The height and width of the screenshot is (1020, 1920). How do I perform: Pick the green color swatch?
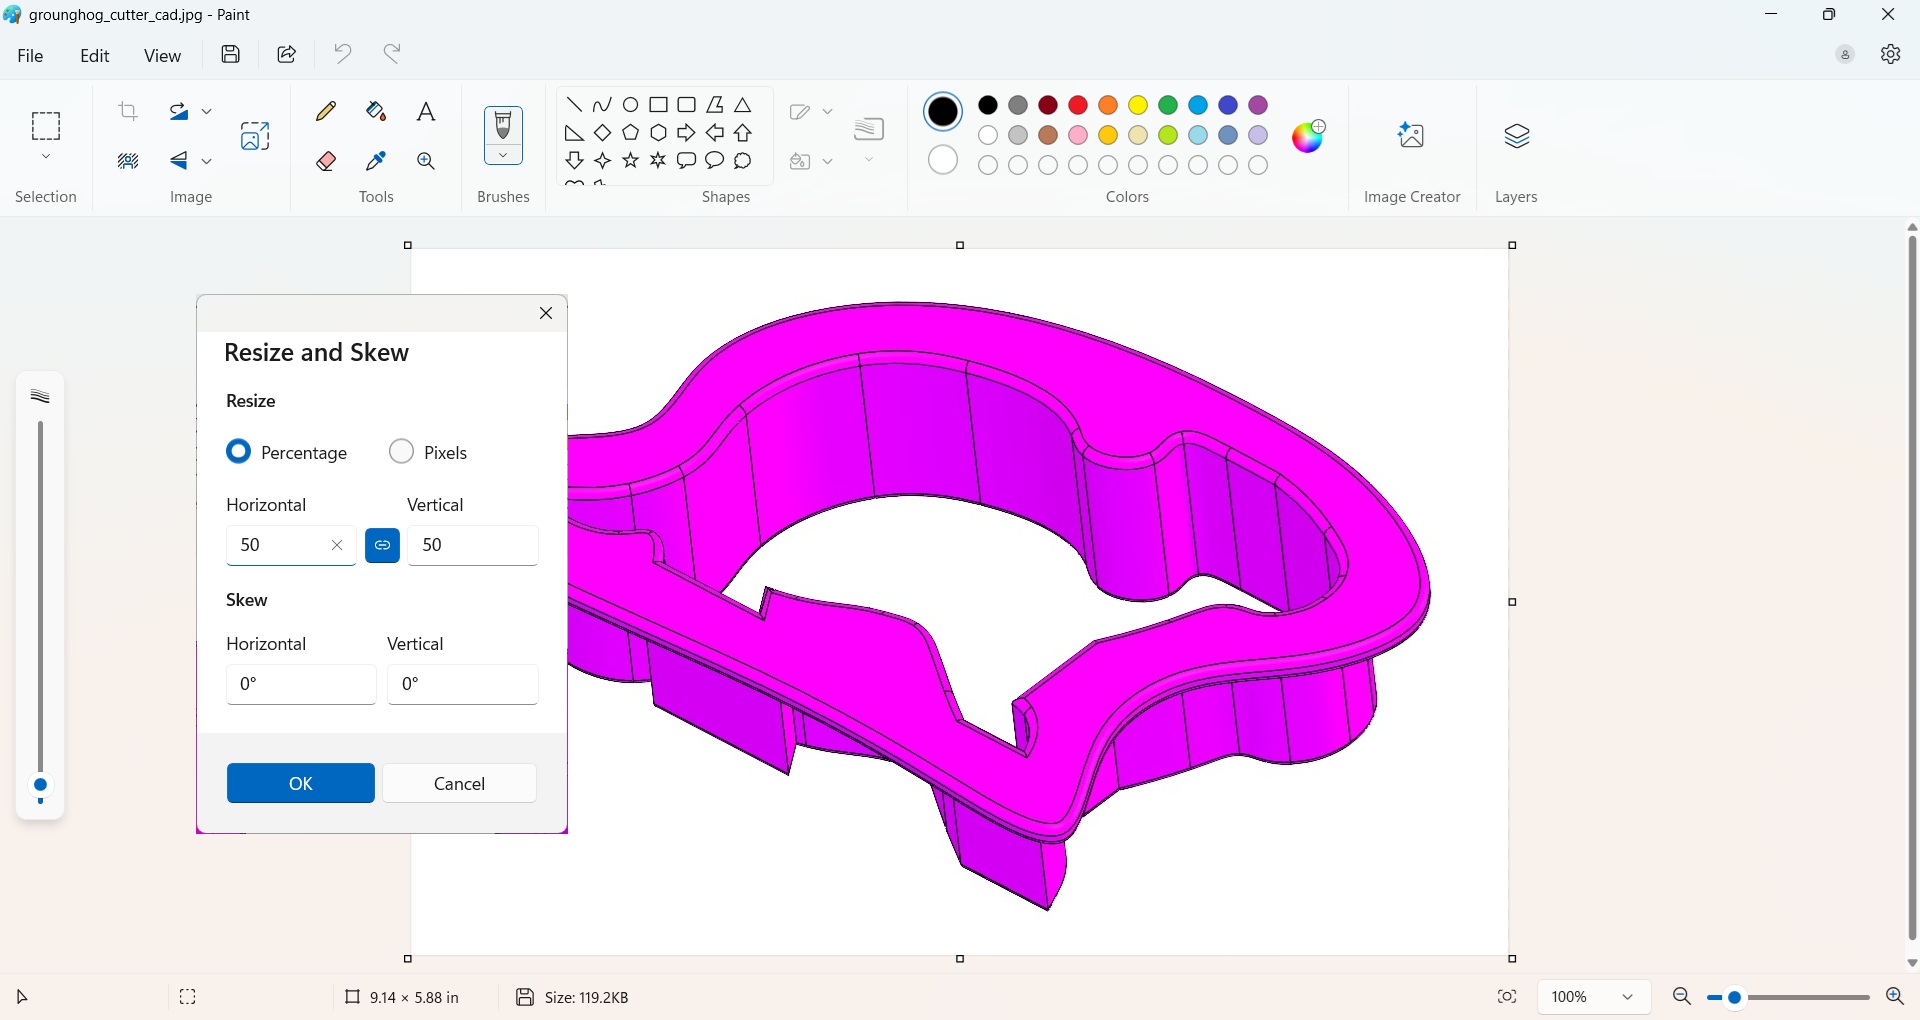(x=1168, y=105)
